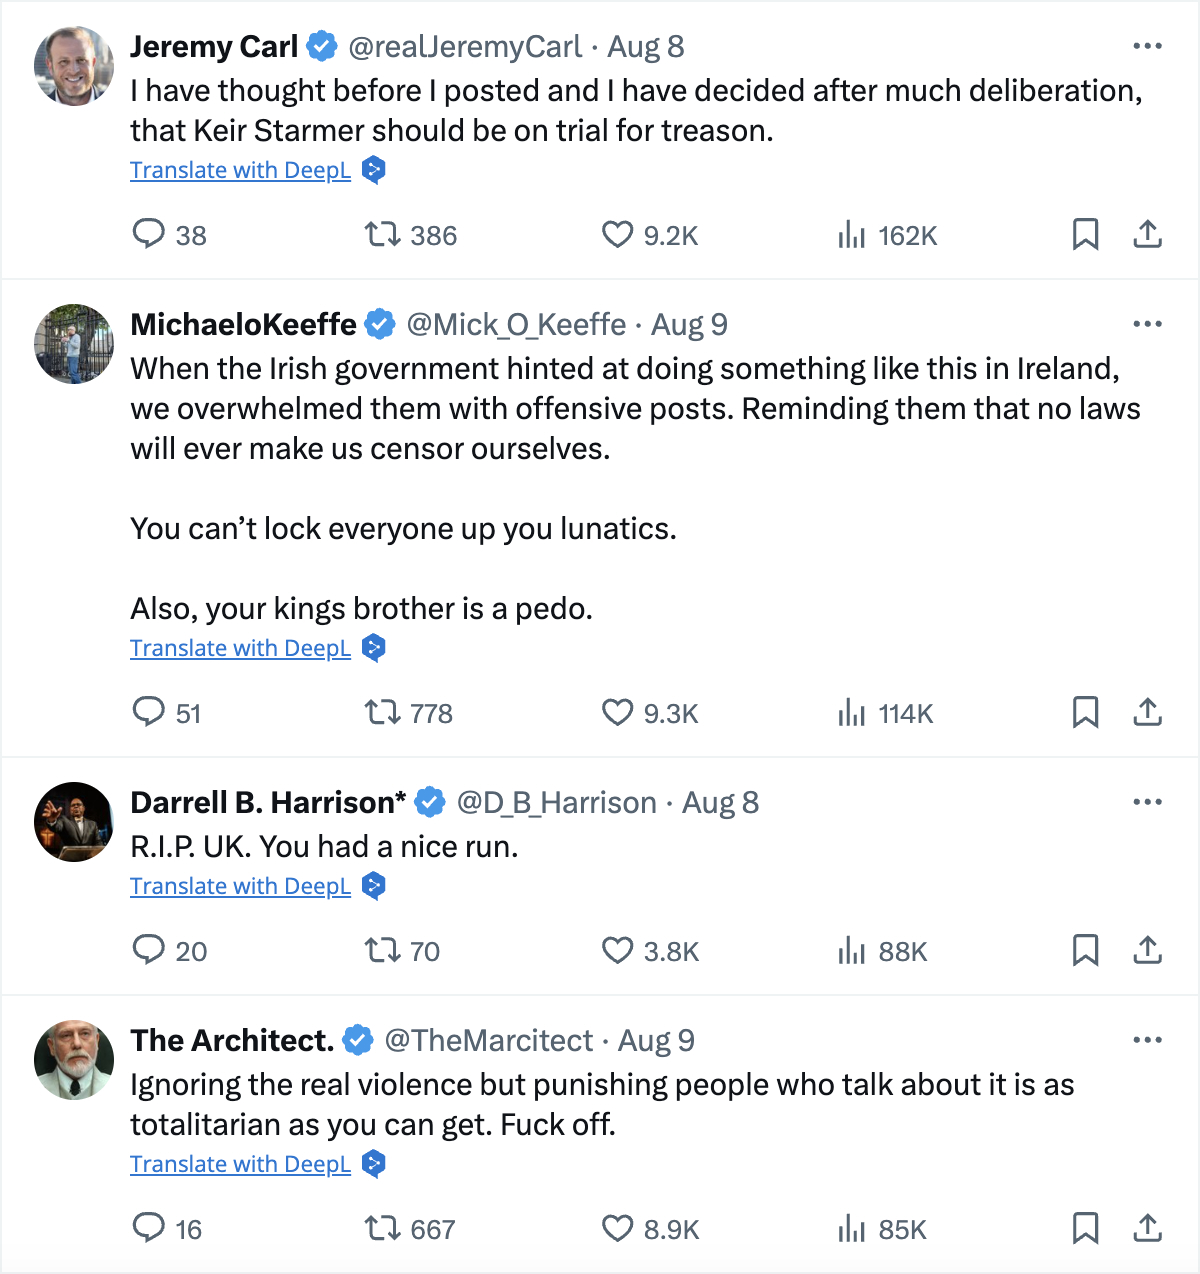Like Jeremy Carl's tweet with 9.2K likes
1200x1274 pixels.
pyautogui.click(x=617, y=234)
